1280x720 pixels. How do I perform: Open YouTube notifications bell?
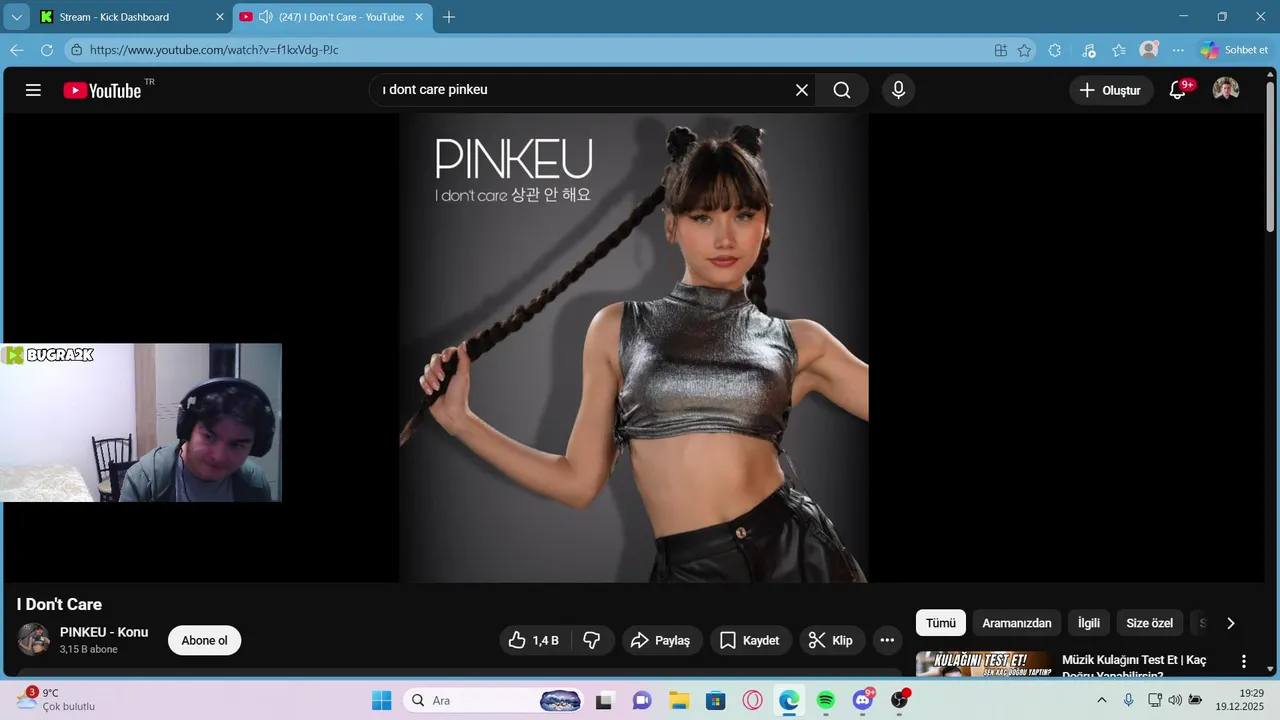[1178, 90]
